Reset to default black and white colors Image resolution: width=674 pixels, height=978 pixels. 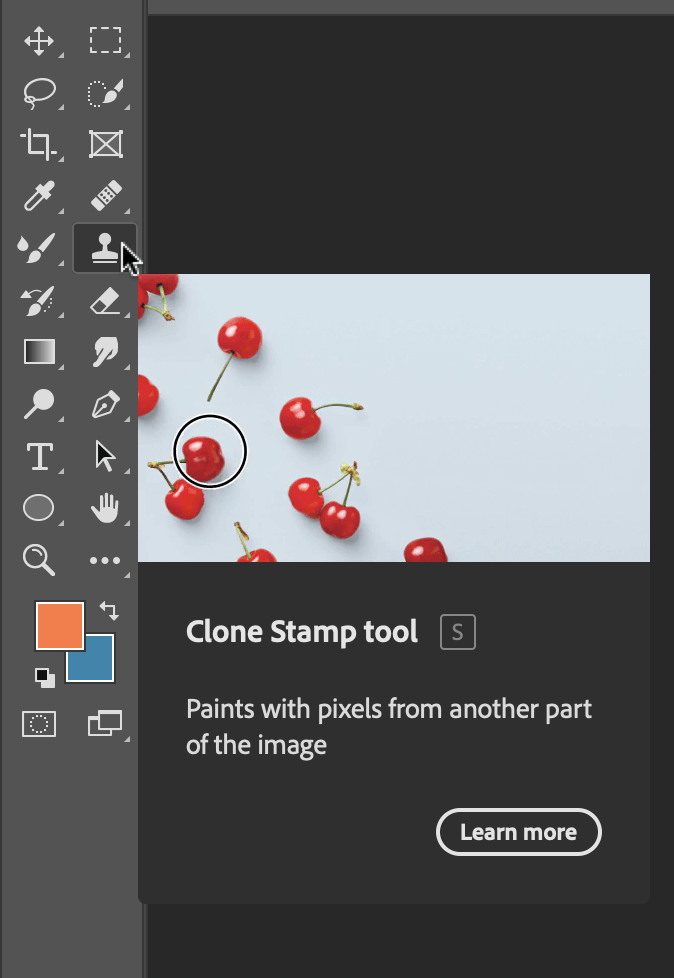click(44, 677)
